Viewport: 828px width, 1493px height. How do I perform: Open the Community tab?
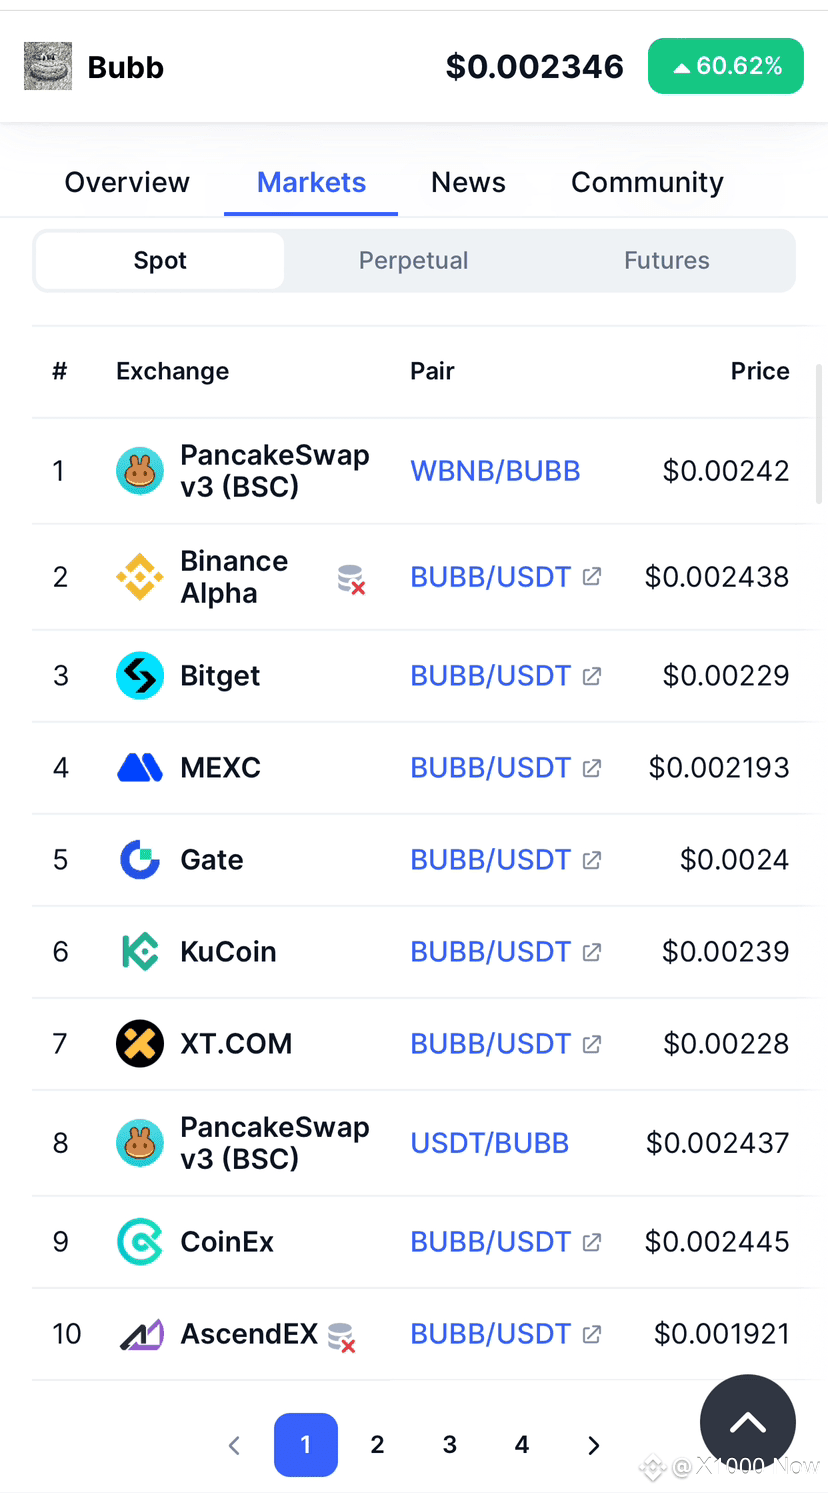point(647,182)
